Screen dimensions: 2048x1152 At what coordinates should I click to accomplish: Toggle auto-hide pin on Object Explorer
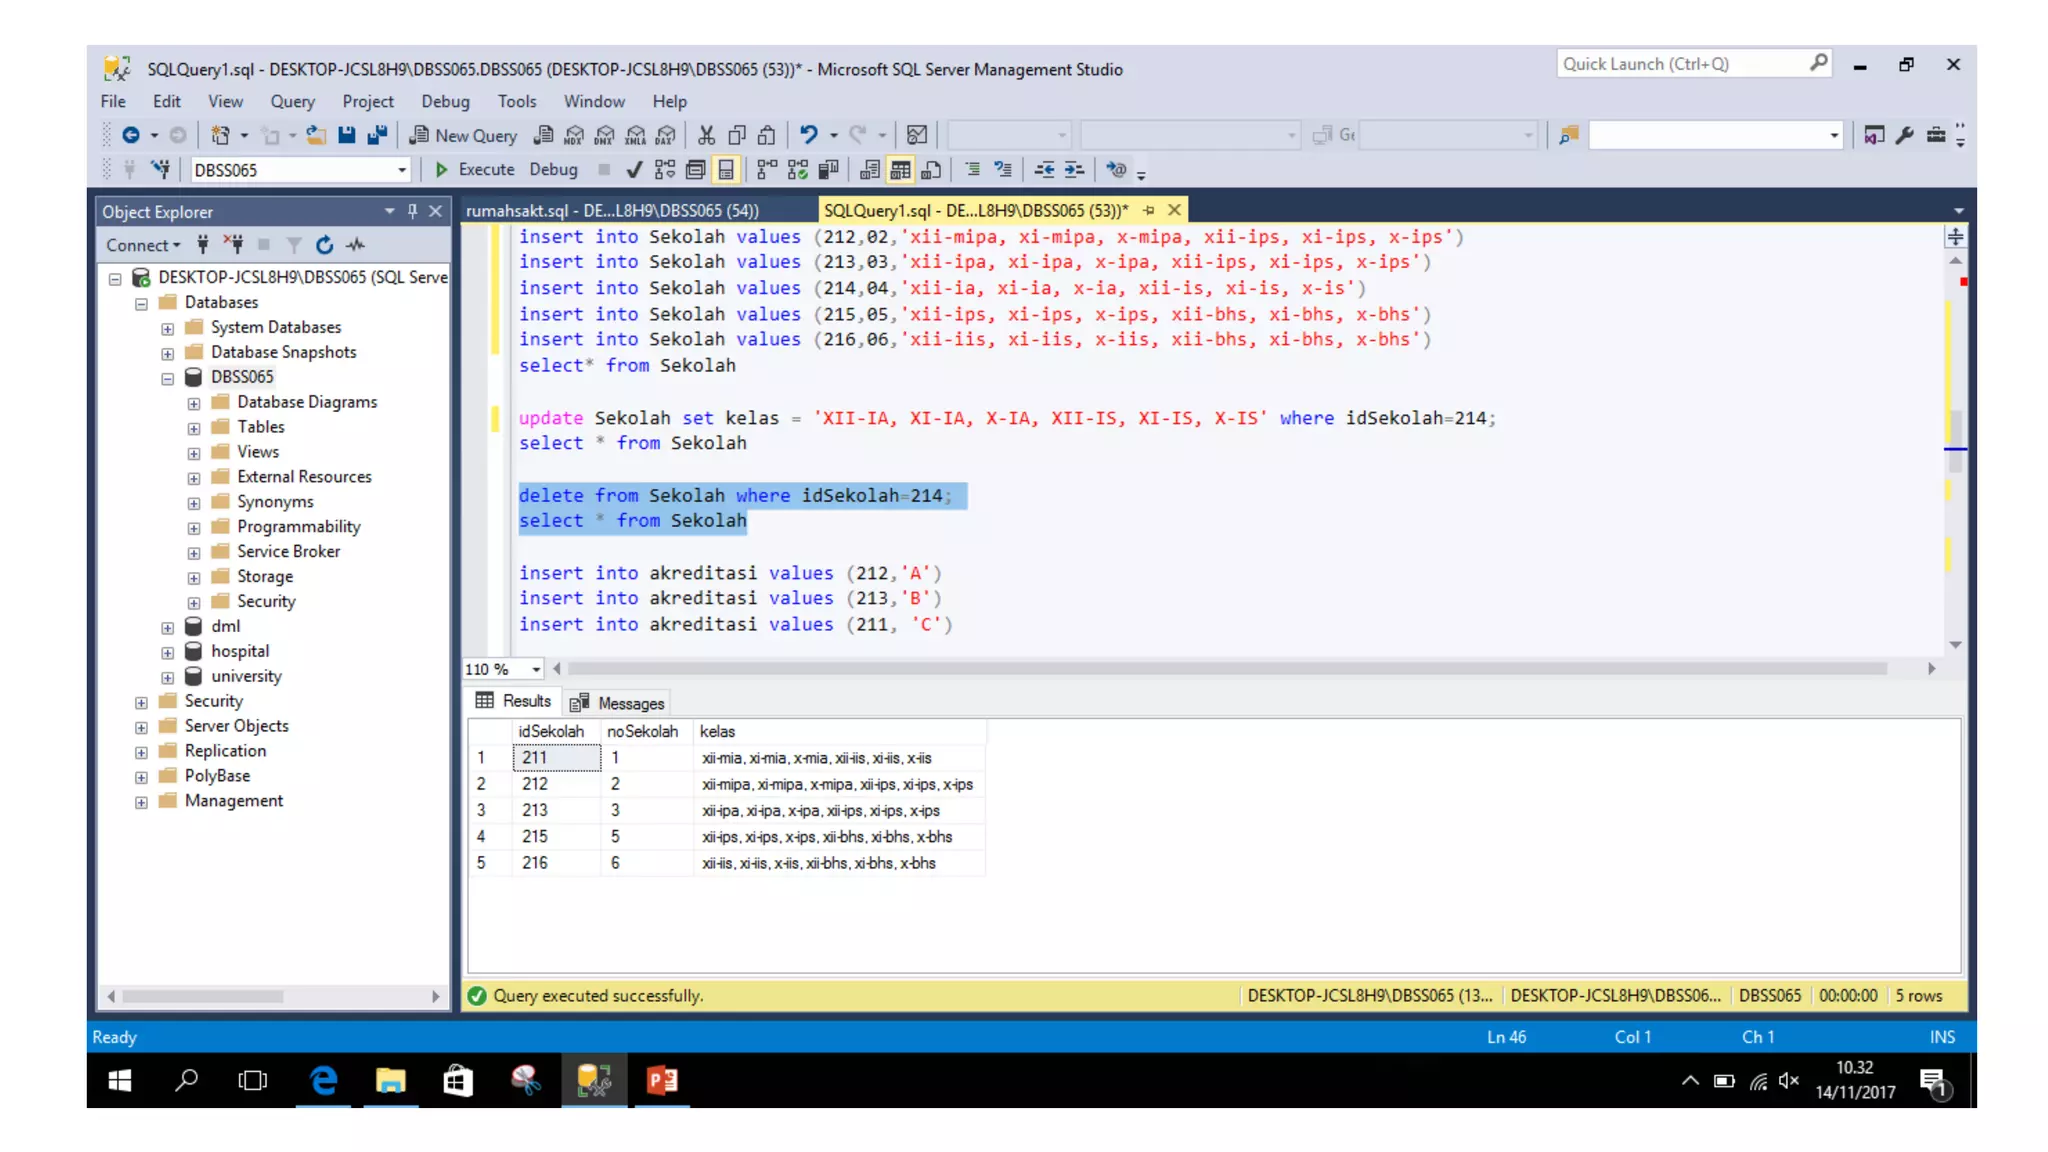coord(412,211)
